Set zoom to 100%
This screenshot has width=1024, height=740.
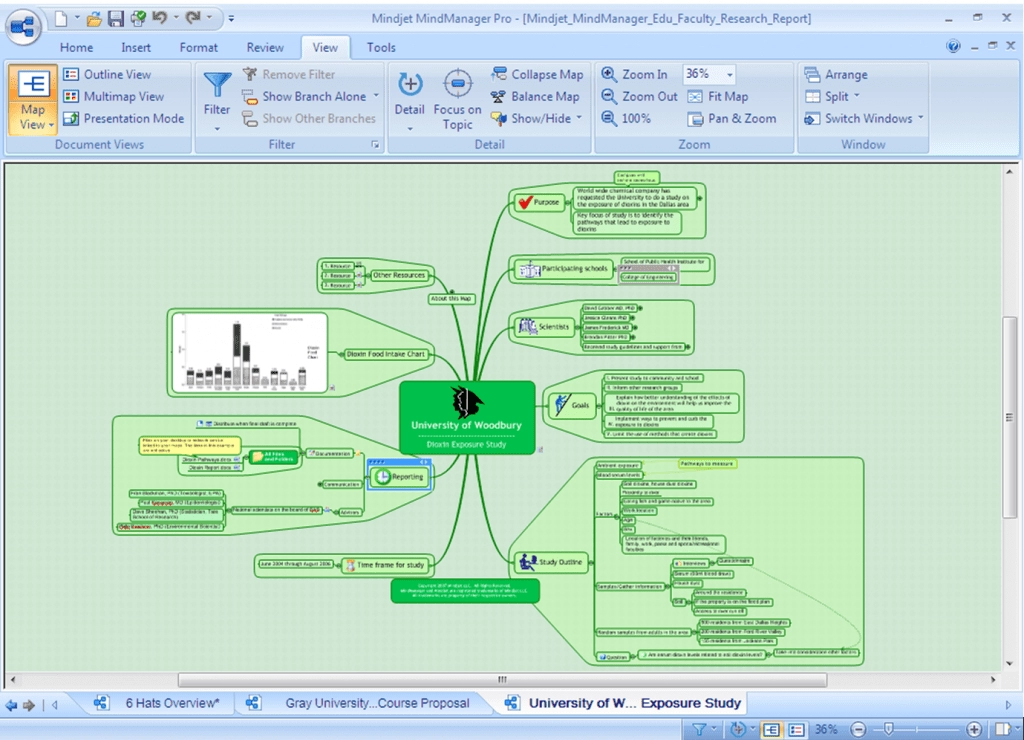click(x=626, y=118)
